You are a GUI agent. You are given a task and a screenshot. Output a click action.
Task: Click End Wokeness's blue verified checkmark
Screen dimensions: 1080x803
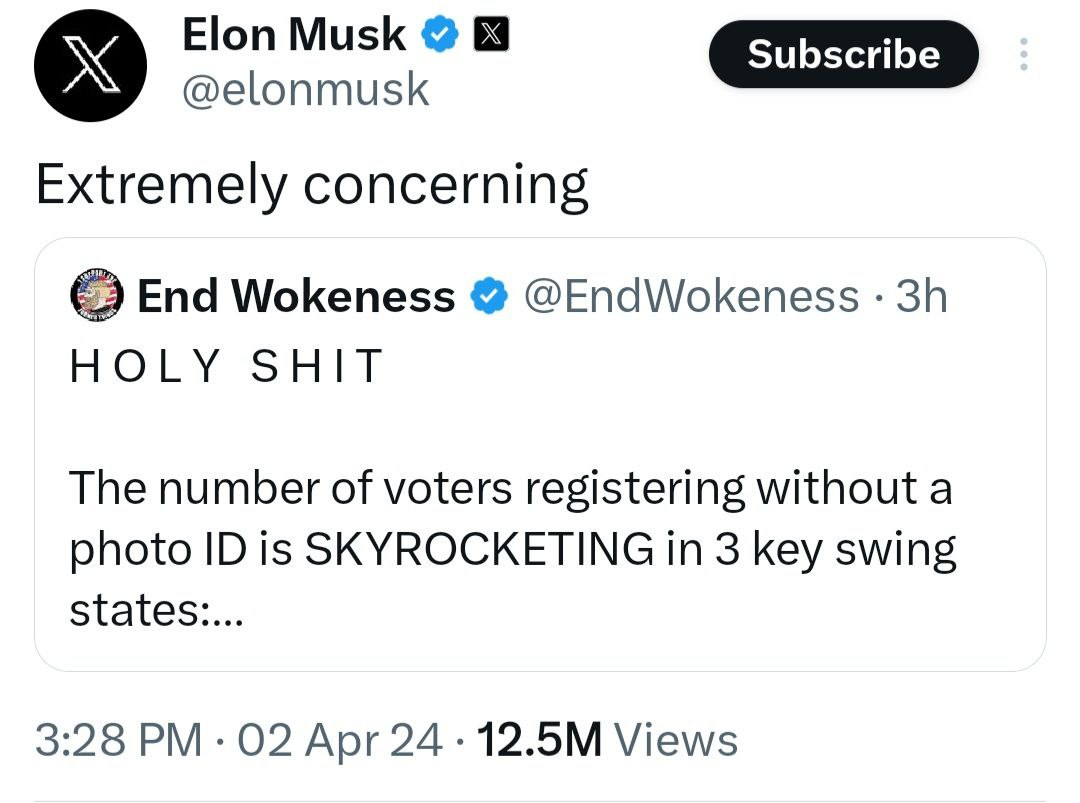(486, 296)
